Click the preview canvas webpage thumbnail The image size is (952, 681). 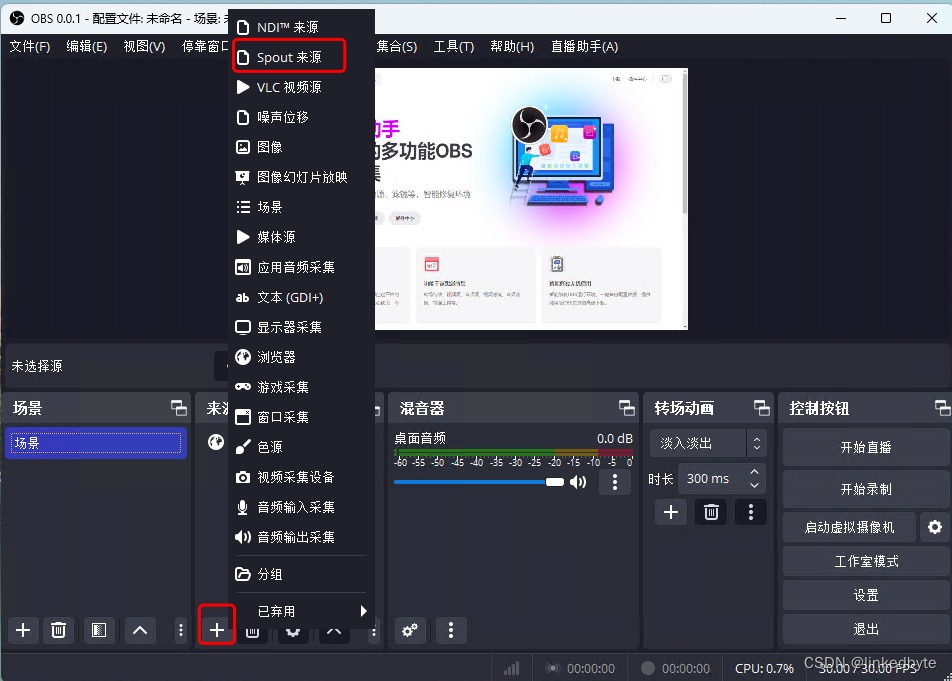tap(531, 199)
